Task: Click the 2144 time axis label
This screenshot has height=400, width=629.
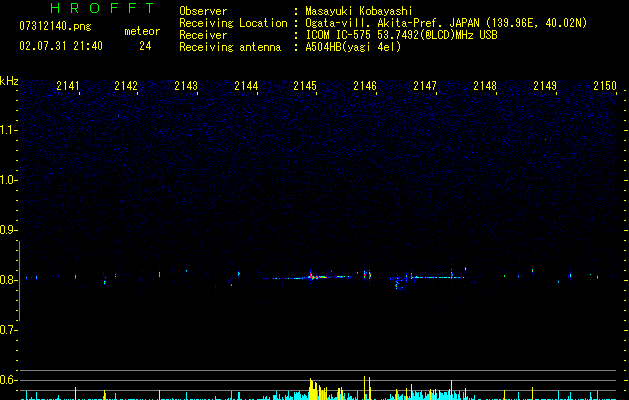Action: 246,86
